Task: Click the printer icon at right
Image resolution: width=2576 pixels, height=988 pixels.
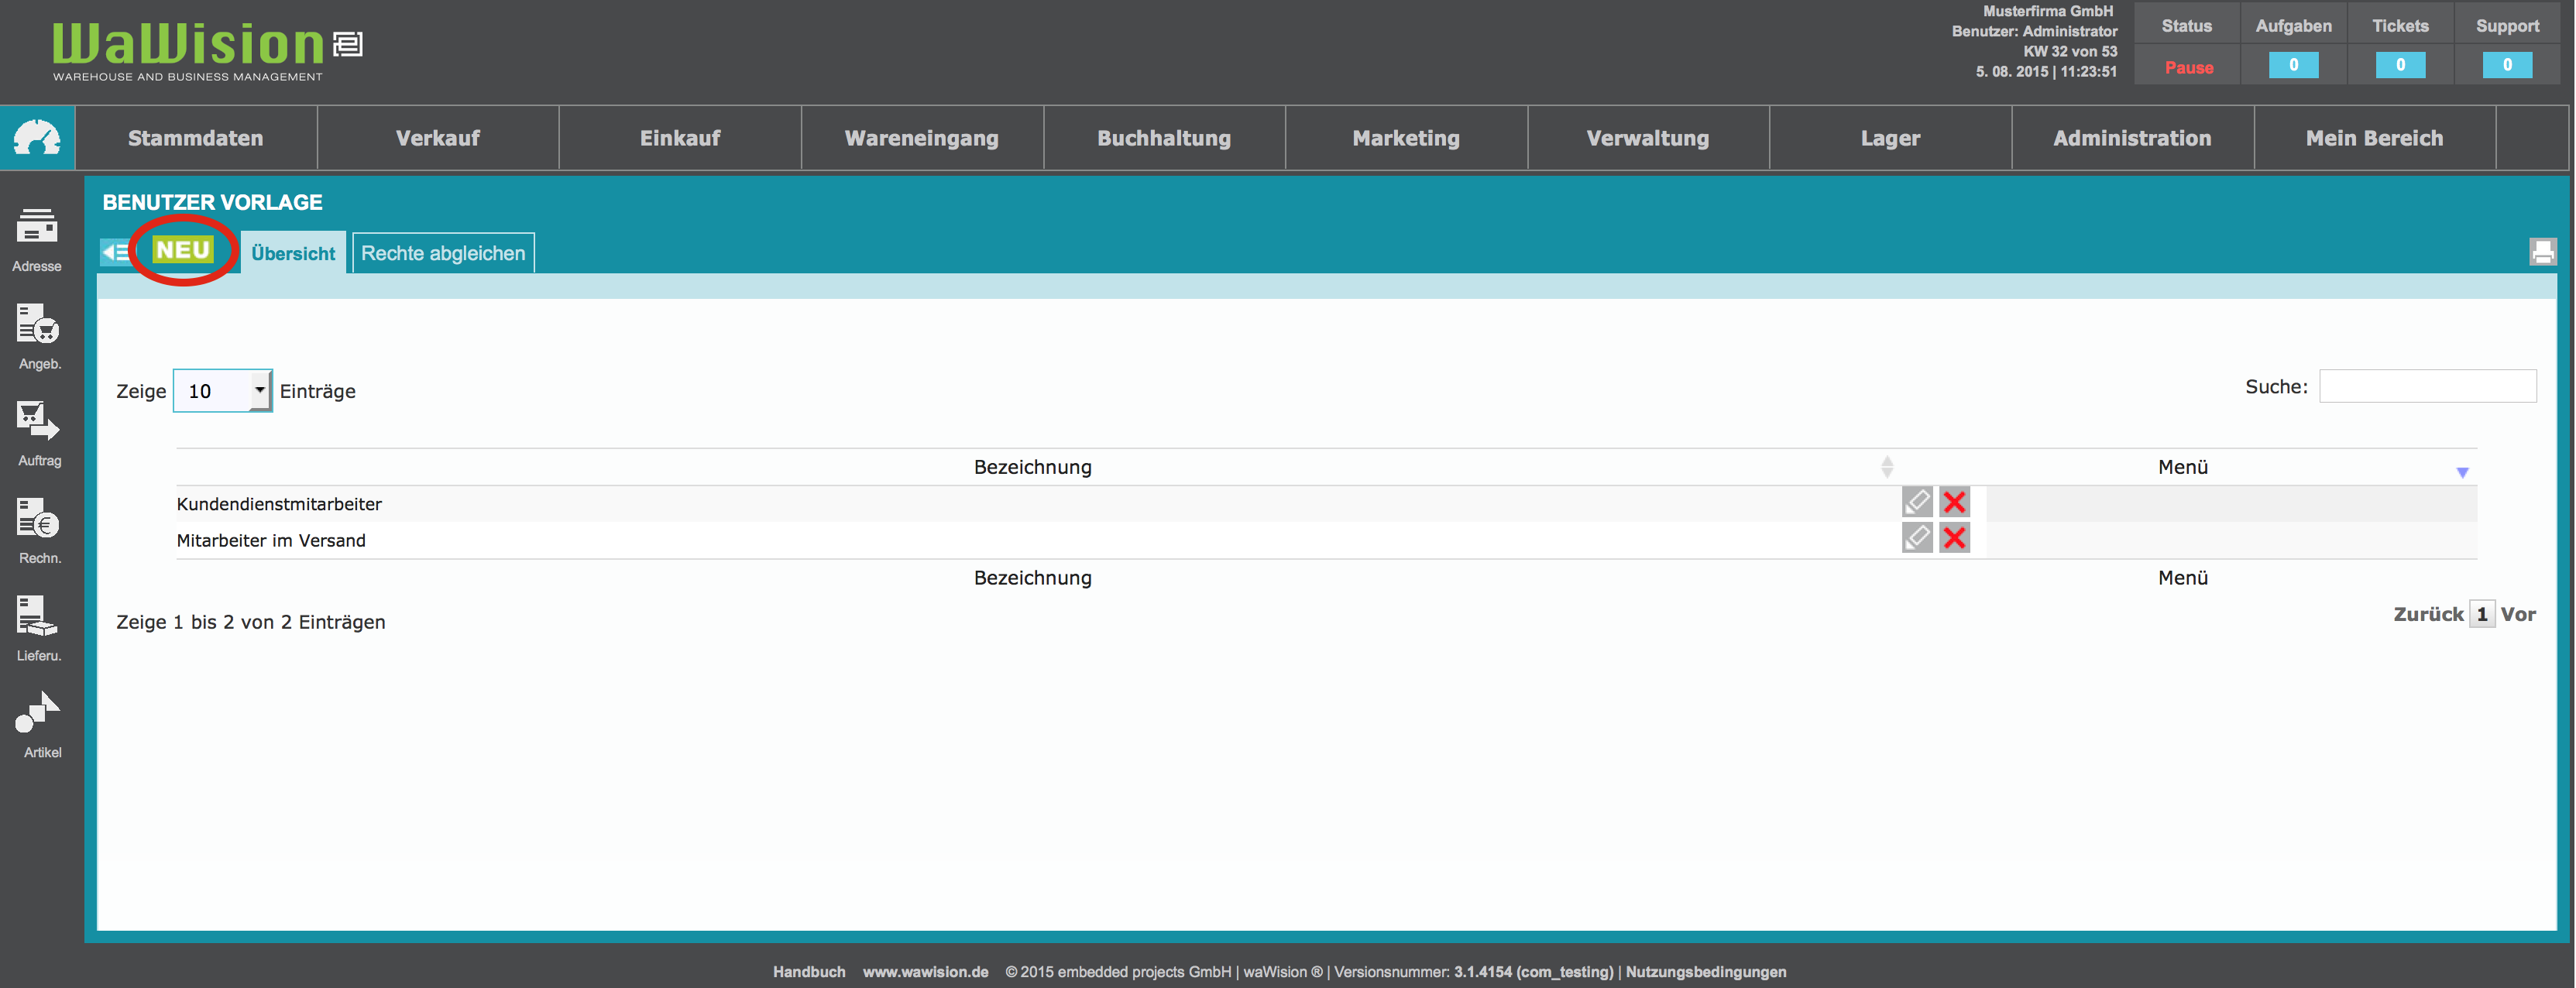Action: point(2542,251)
